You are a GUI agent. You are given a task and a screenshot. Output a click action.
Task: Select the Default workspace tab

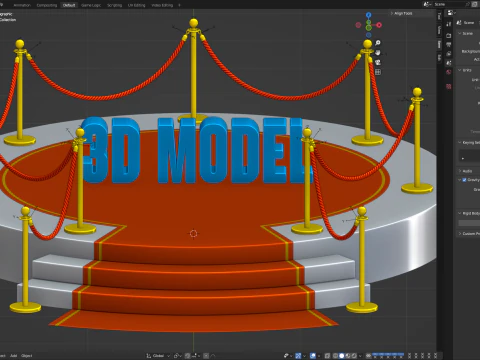[69, 5]
